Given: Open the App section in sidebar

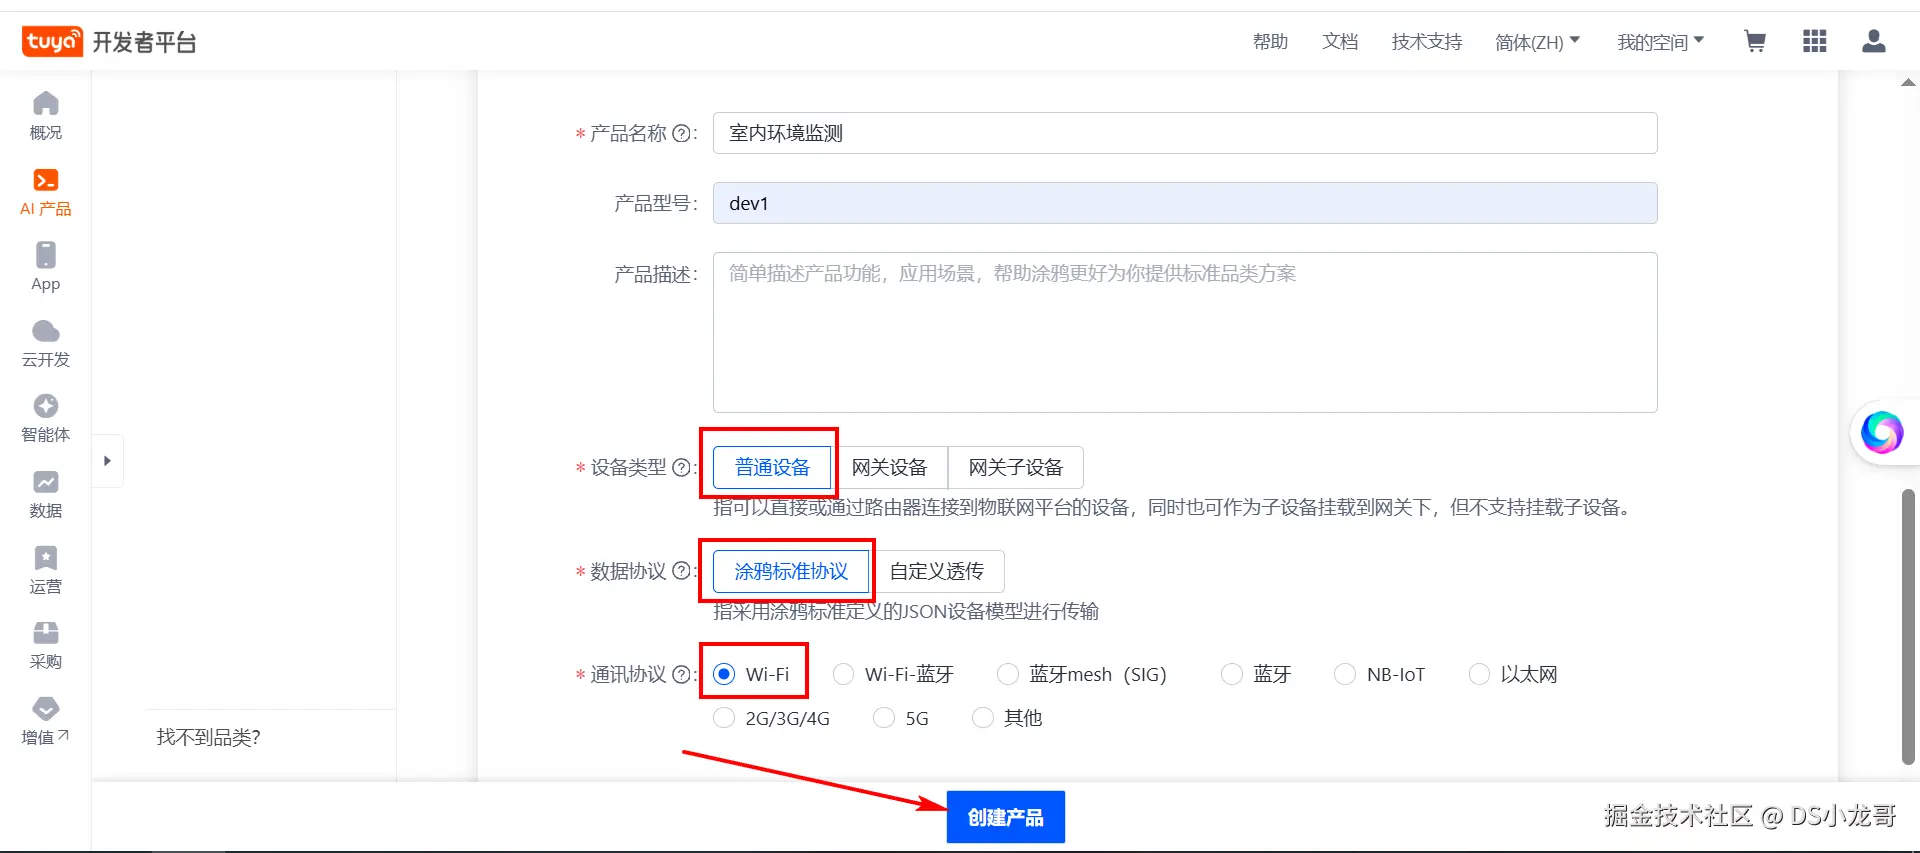Looking at the screenshot, I should pyautogui.click(x=46, y=267).
